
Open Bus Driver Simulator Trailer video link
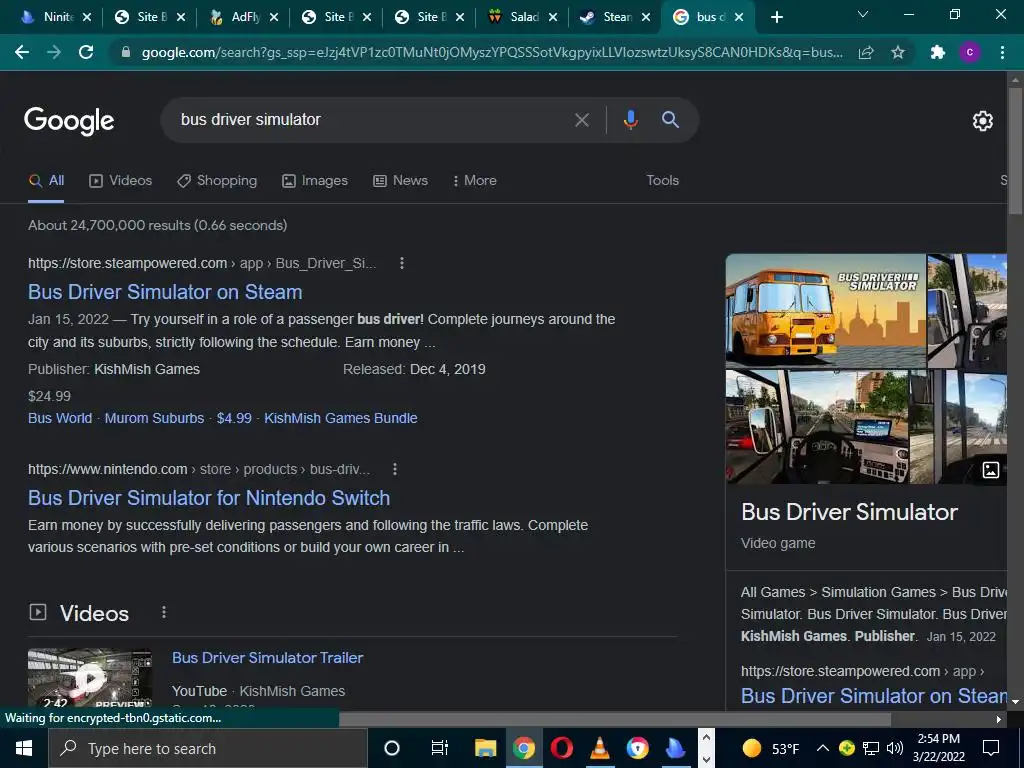pyautogui.click(x=268, y=658)
